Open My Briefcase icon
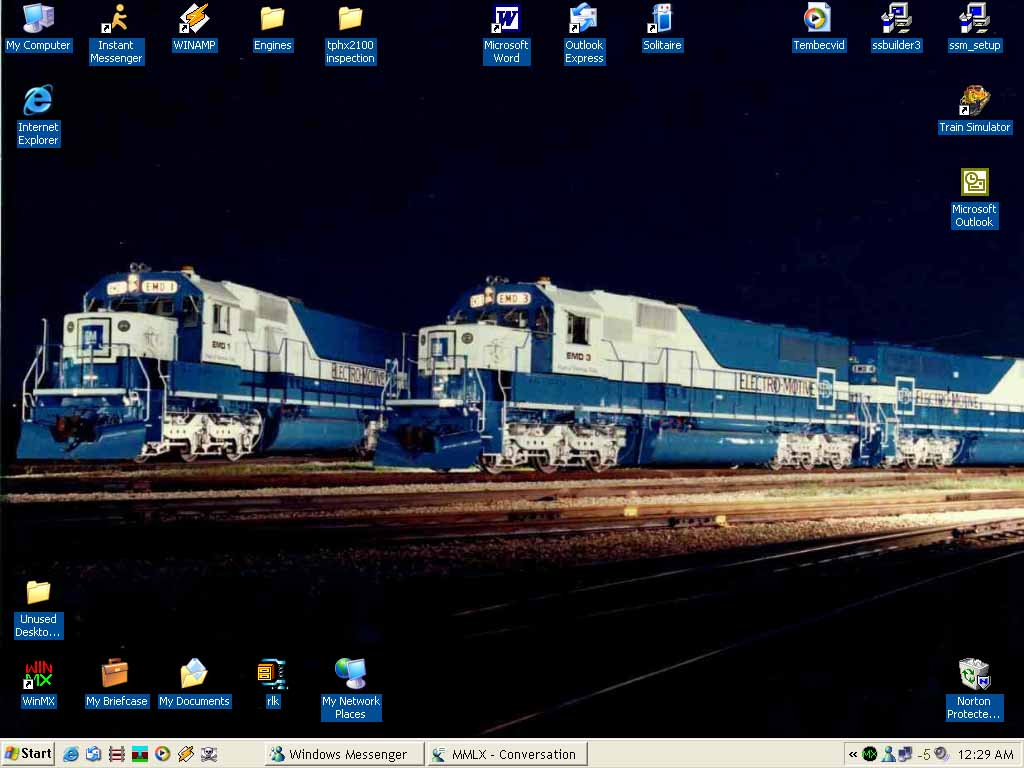Image resolution: width=1024 pixels, height=768 pixels. pos(116,683)
